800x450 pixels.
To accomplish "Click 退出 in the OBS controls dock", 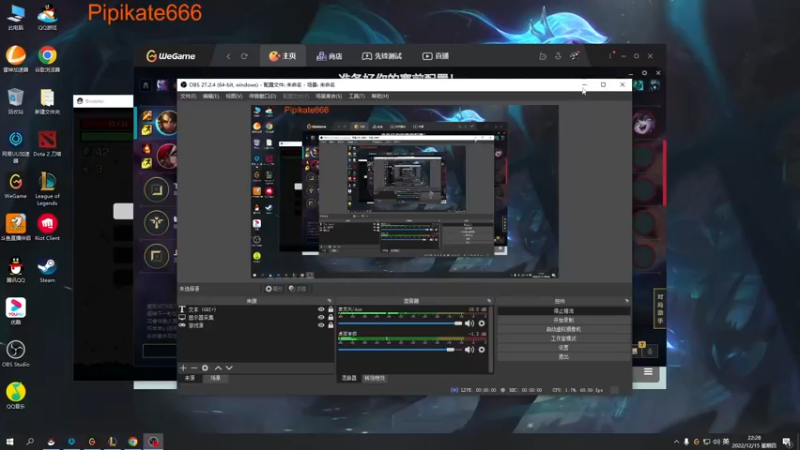I will [x=563, y=357].
